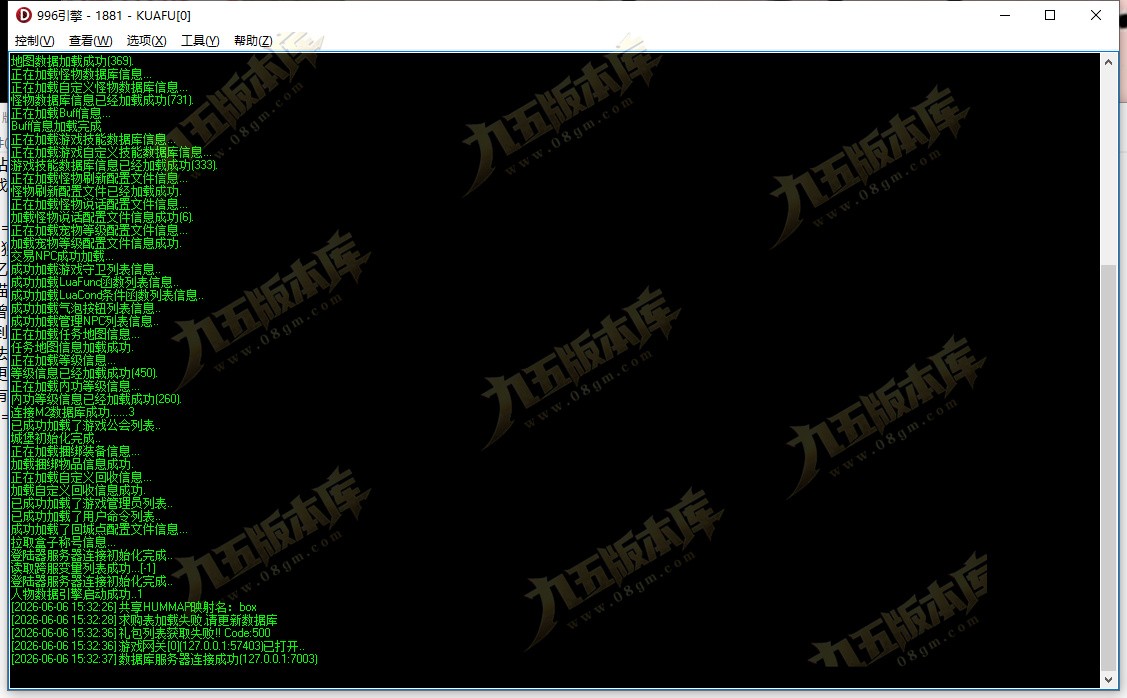Viewport: 1127px width, 698px height.
Task: Close the 996引擎 KUAFU window
Action: [1095, 15]
